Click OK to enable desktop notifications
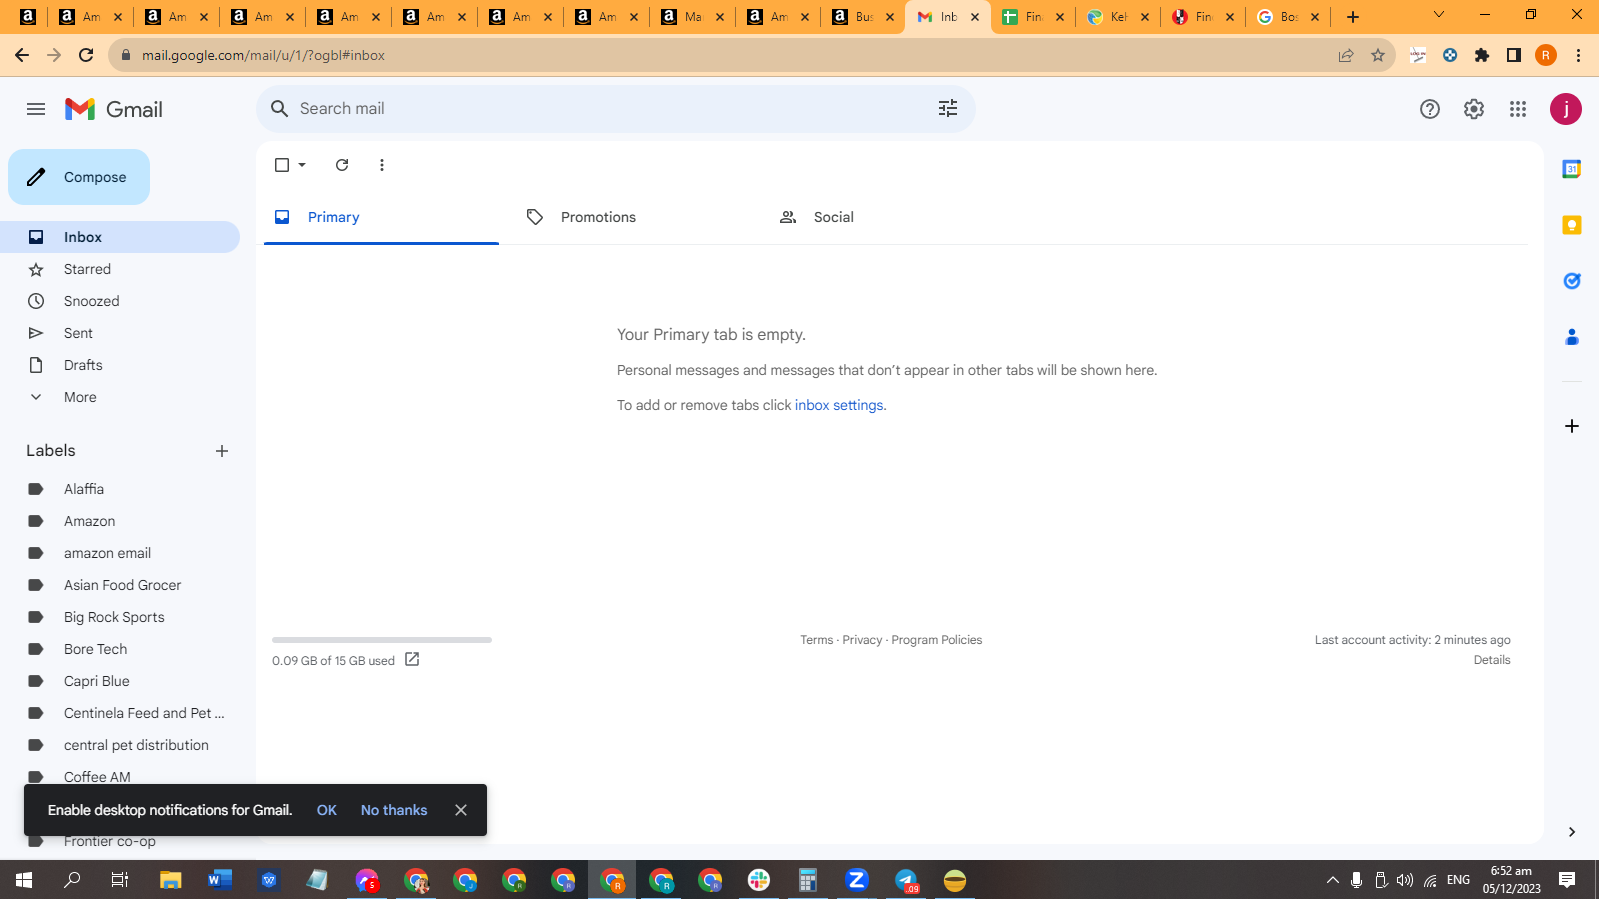 pyautogui.click(x=327, y=810)
